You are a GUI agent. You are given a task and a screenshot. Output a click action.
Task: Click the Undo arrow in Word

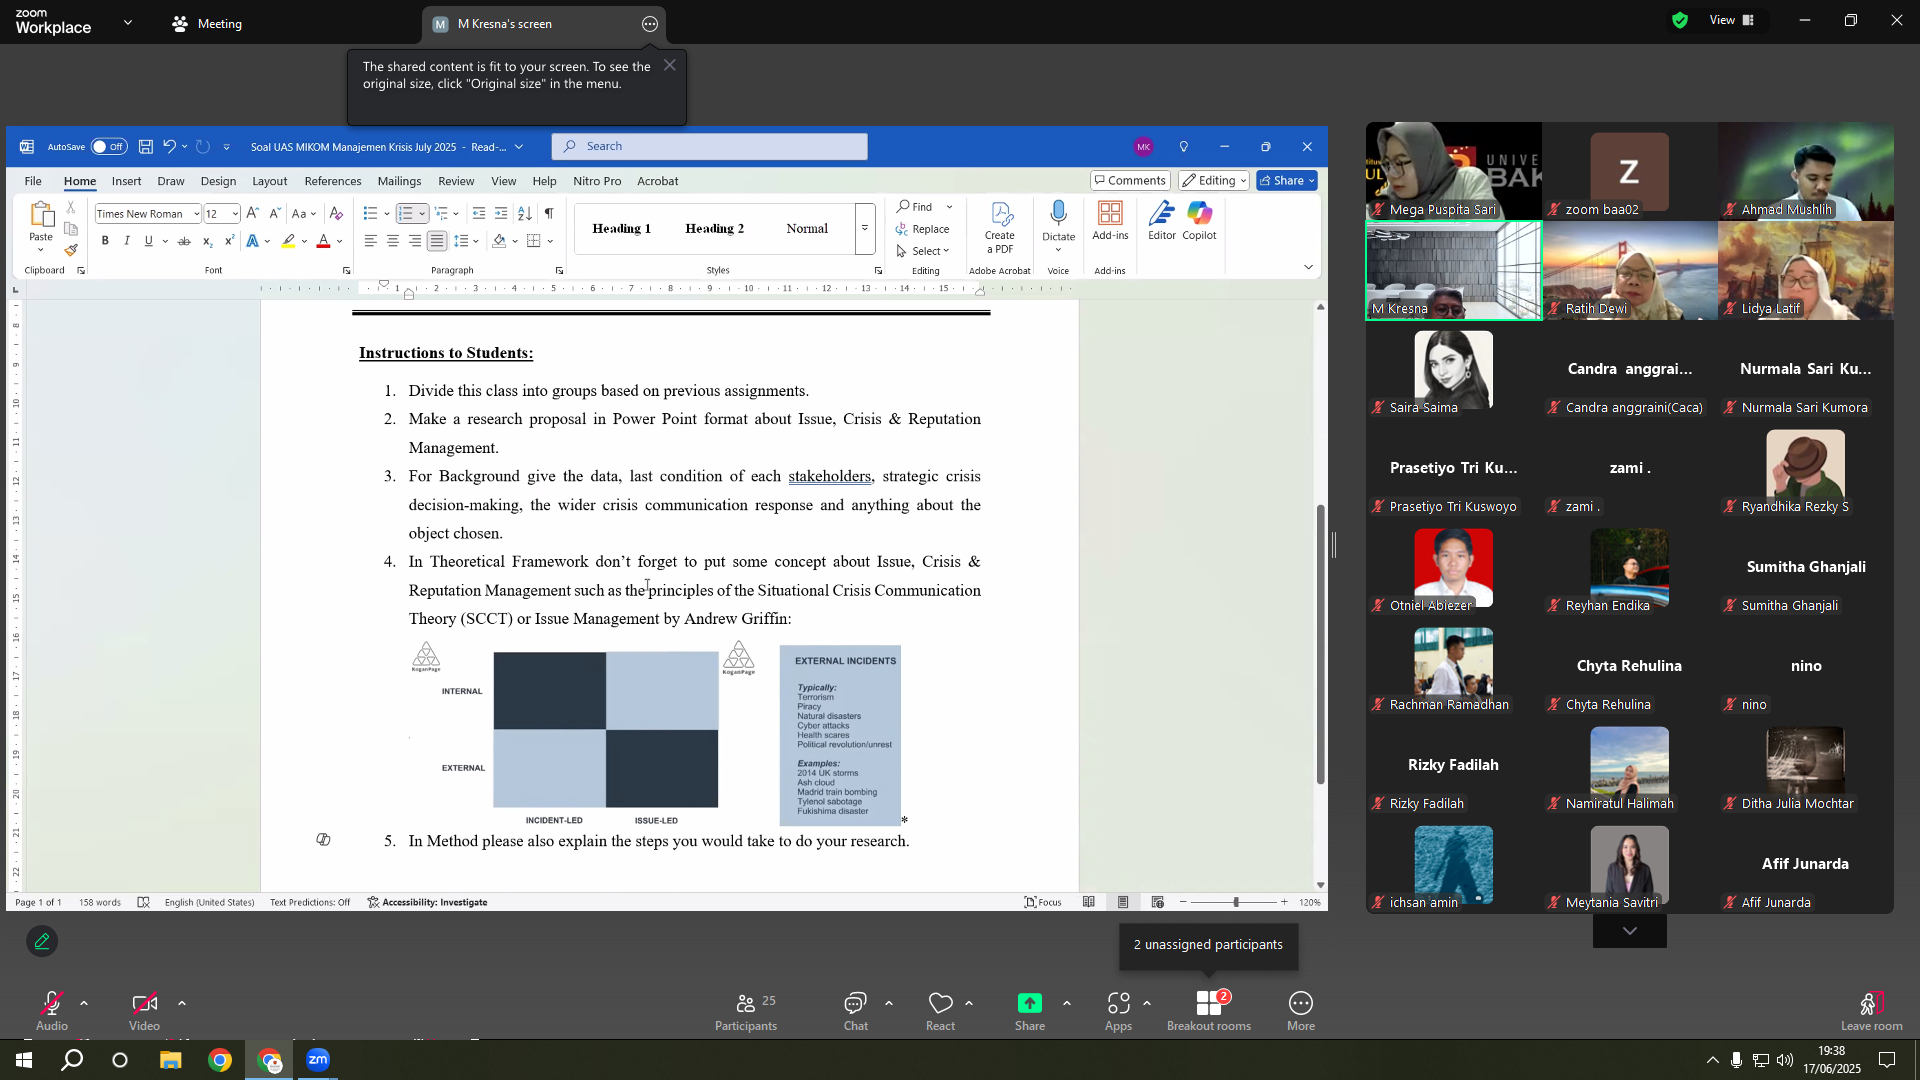pos(169,147)
